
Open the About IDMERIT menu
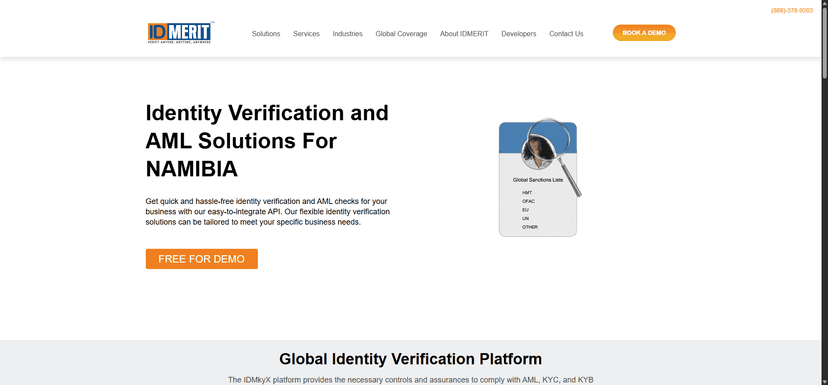click(464, 34)
